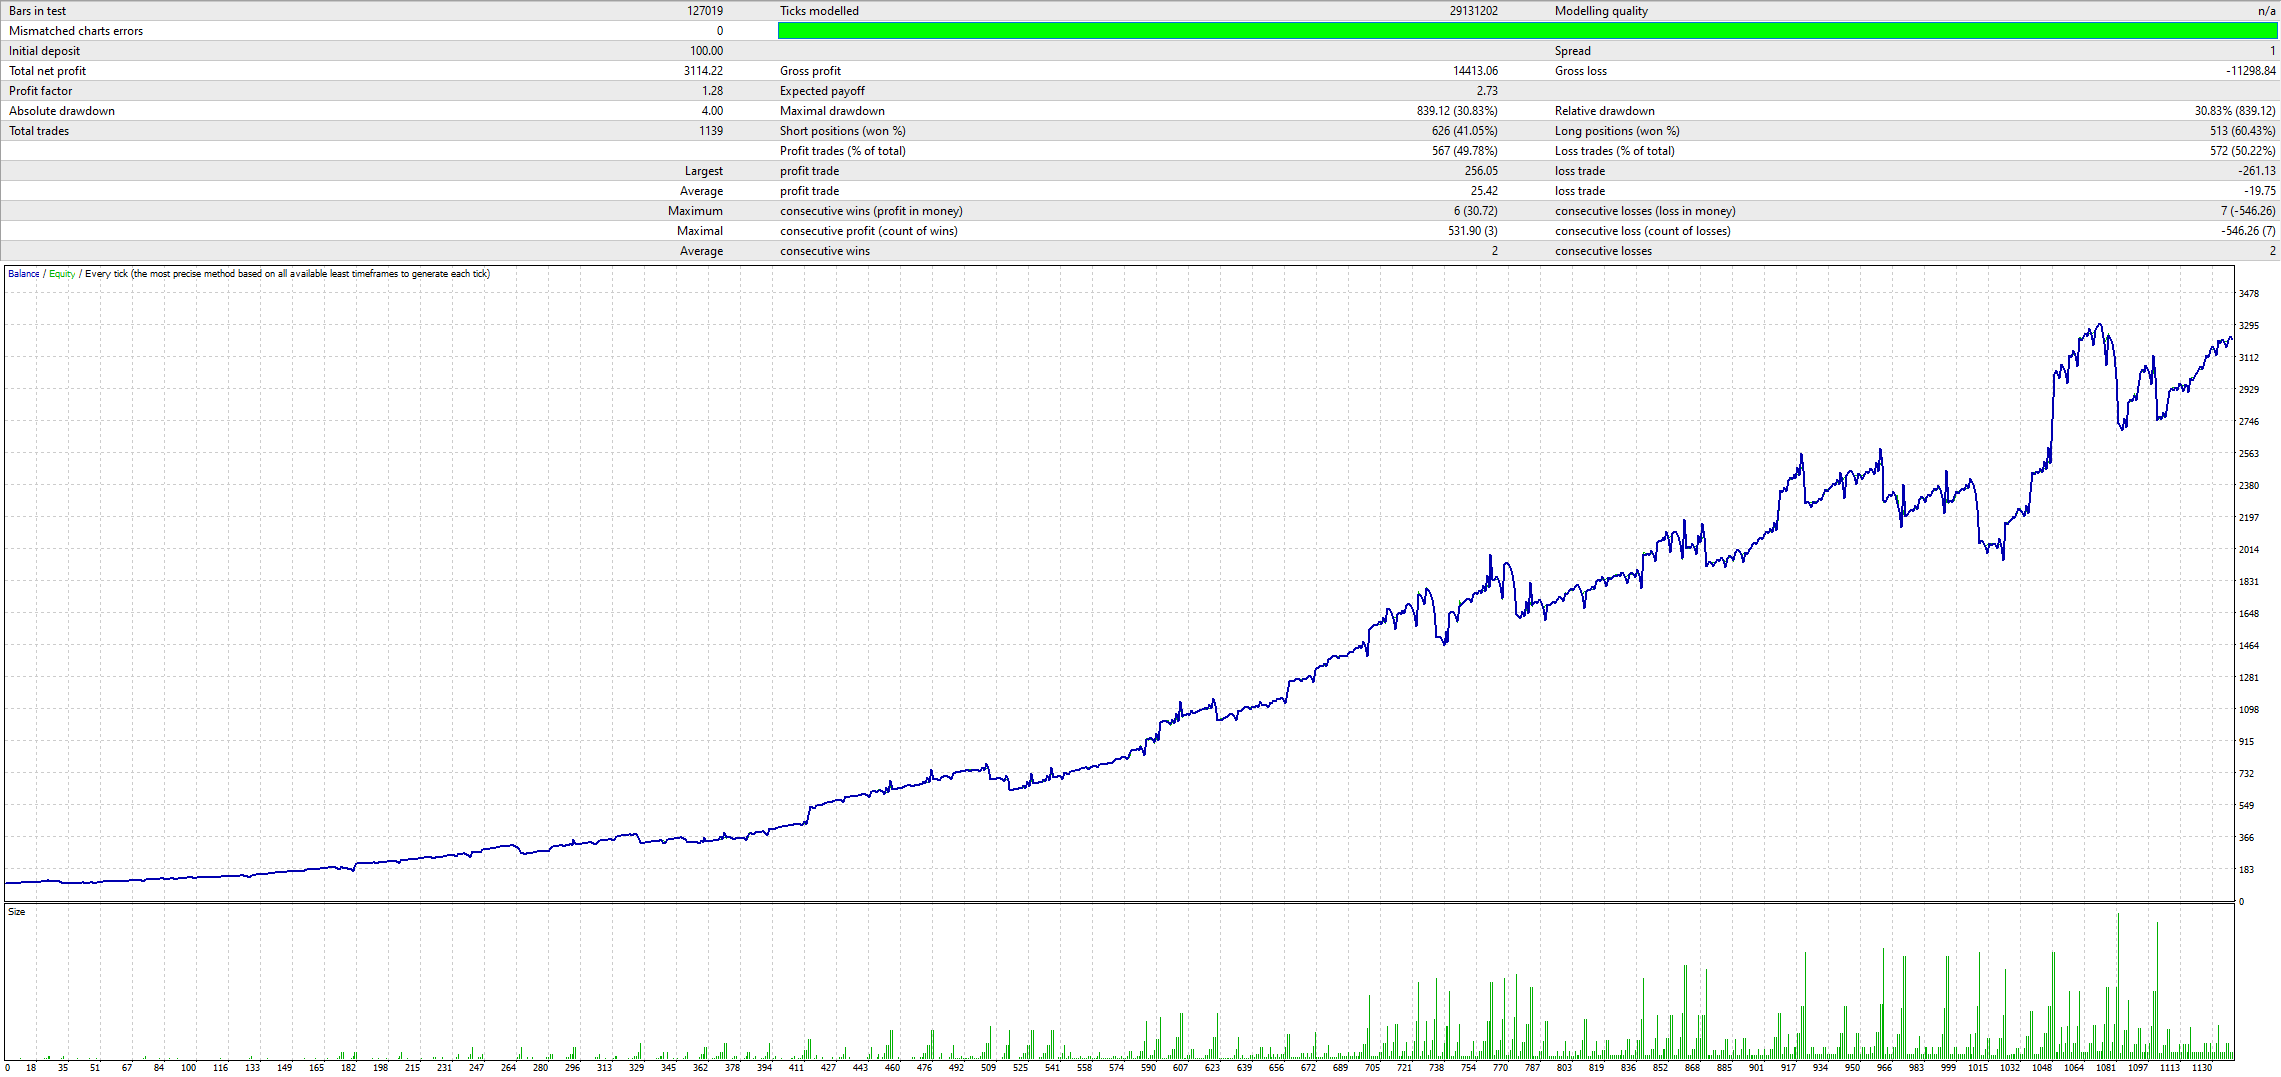
Task: Click the short positions value "626 (41.05%)"
Action: coord(1464,131)
